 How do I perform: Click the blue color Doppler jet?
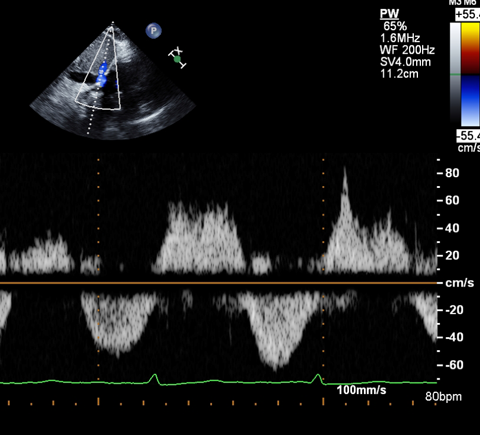click(102, 75)
